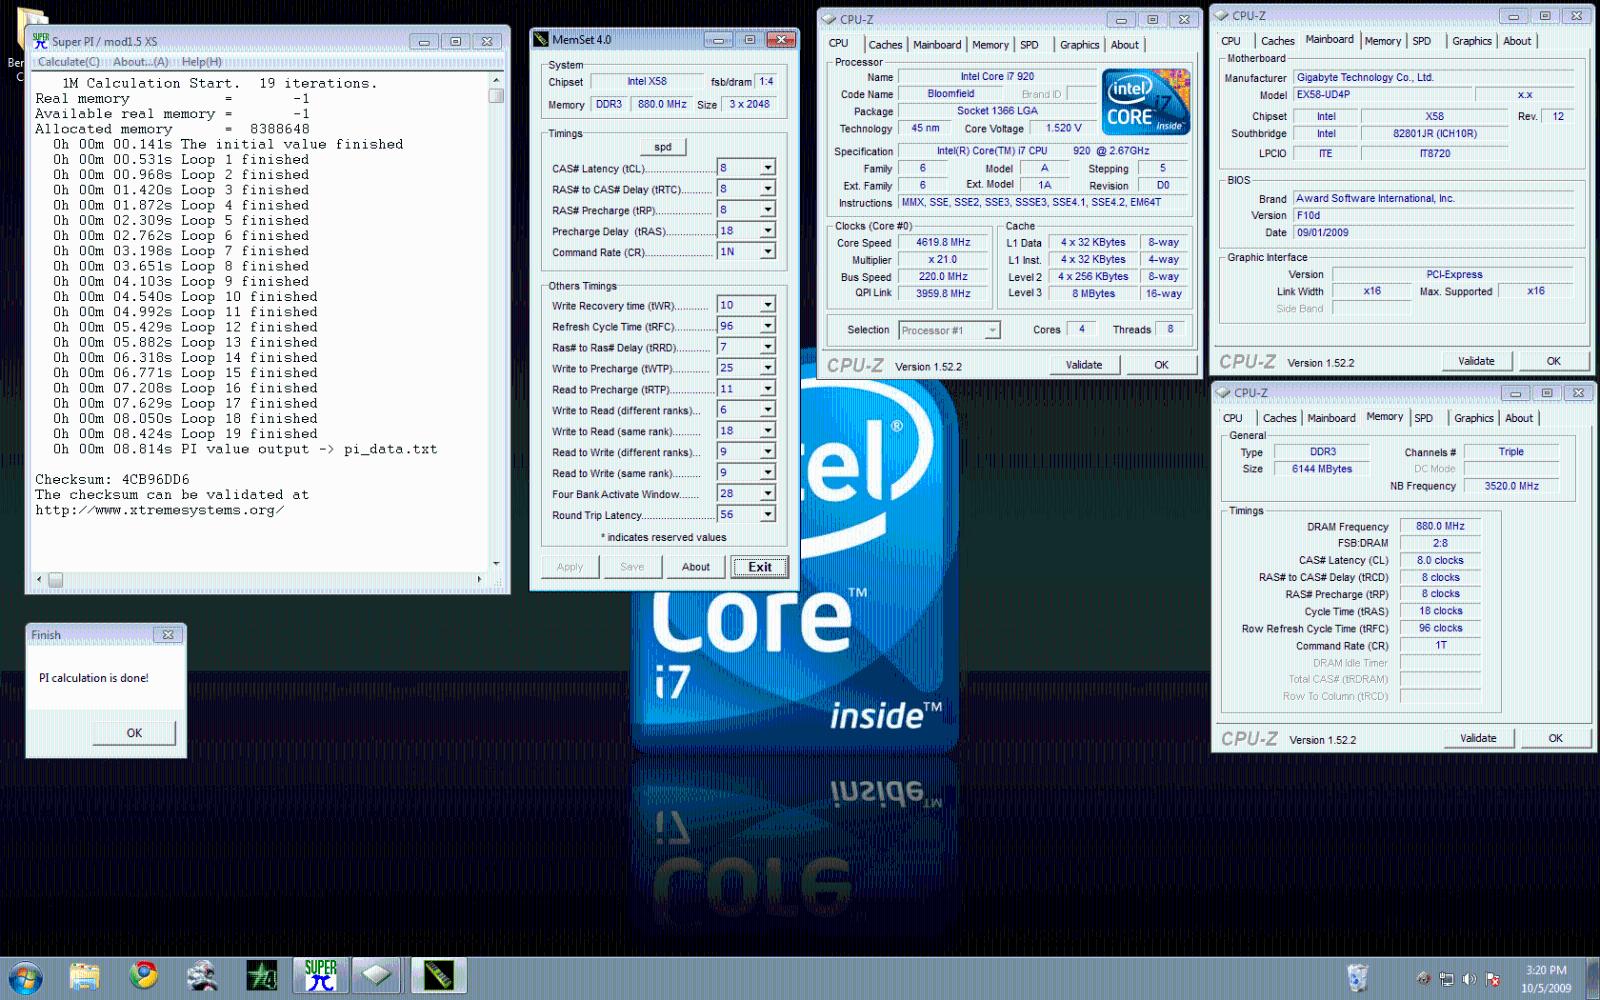Click the xtremesystems.org URL text
1600x1000 pixels.
pyautogui.click(x=160, y=510)
